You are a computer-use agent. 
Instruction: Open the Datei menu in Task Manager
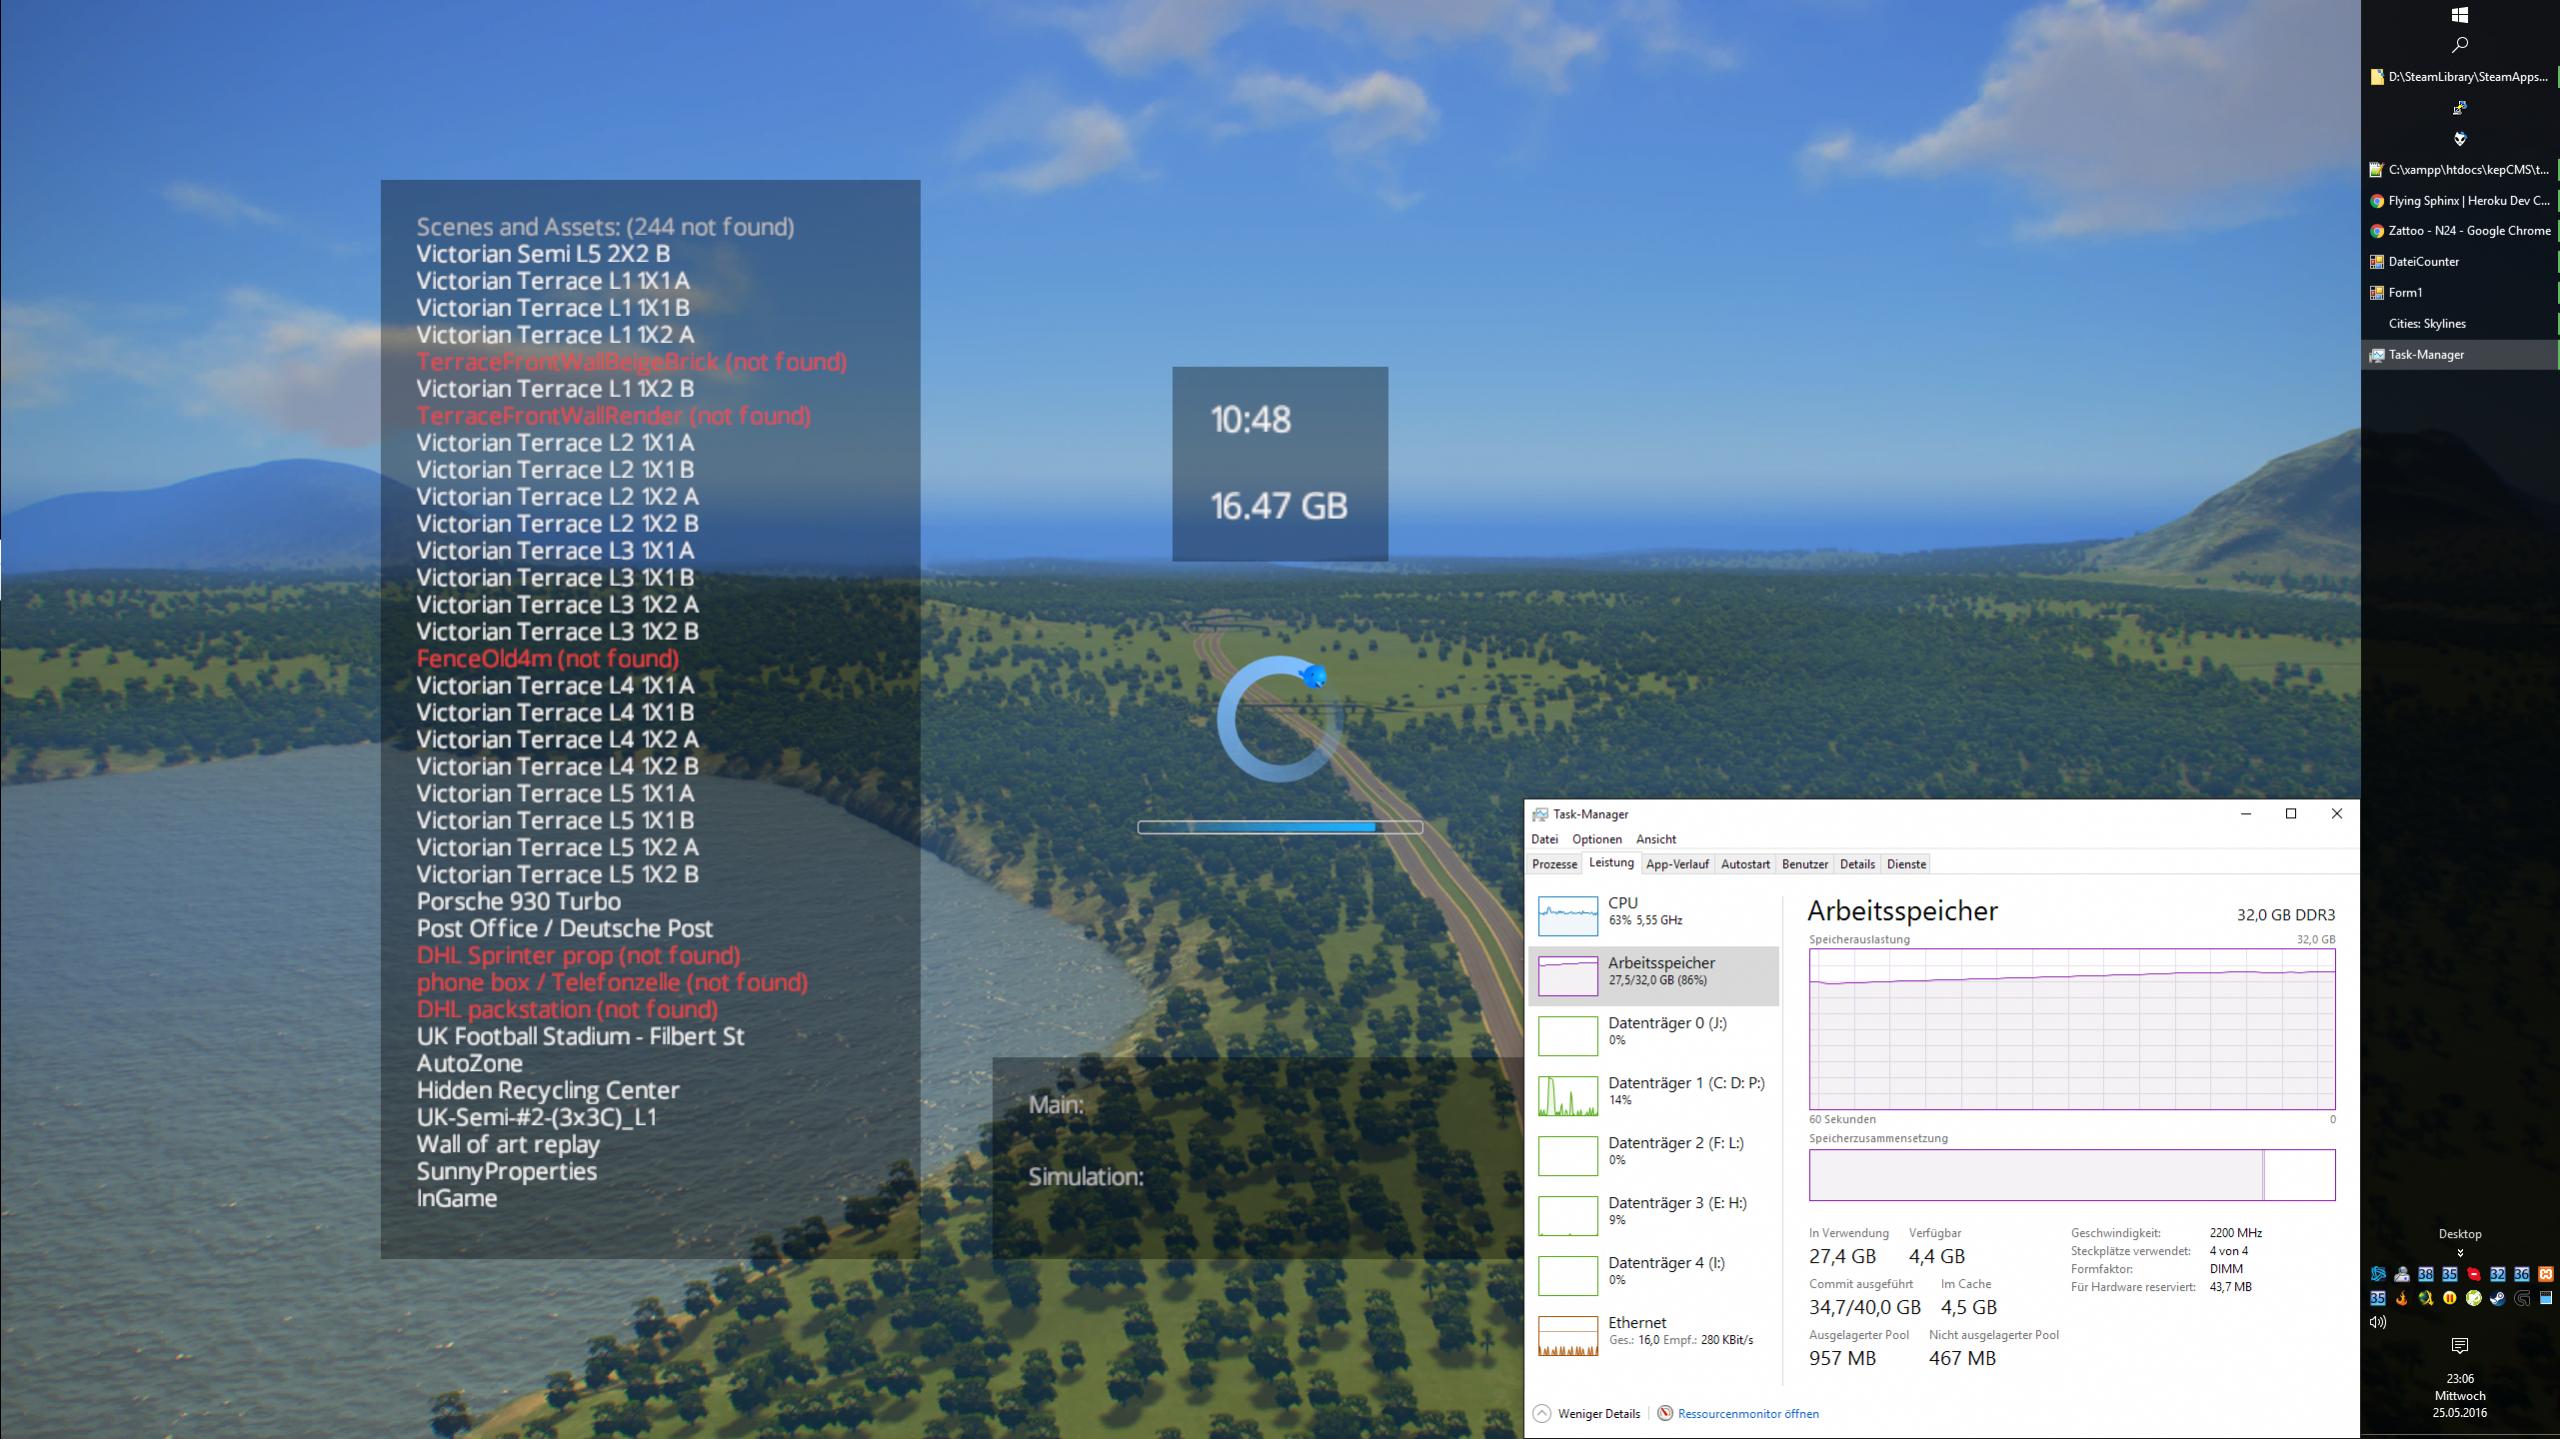coord(1544,839)
